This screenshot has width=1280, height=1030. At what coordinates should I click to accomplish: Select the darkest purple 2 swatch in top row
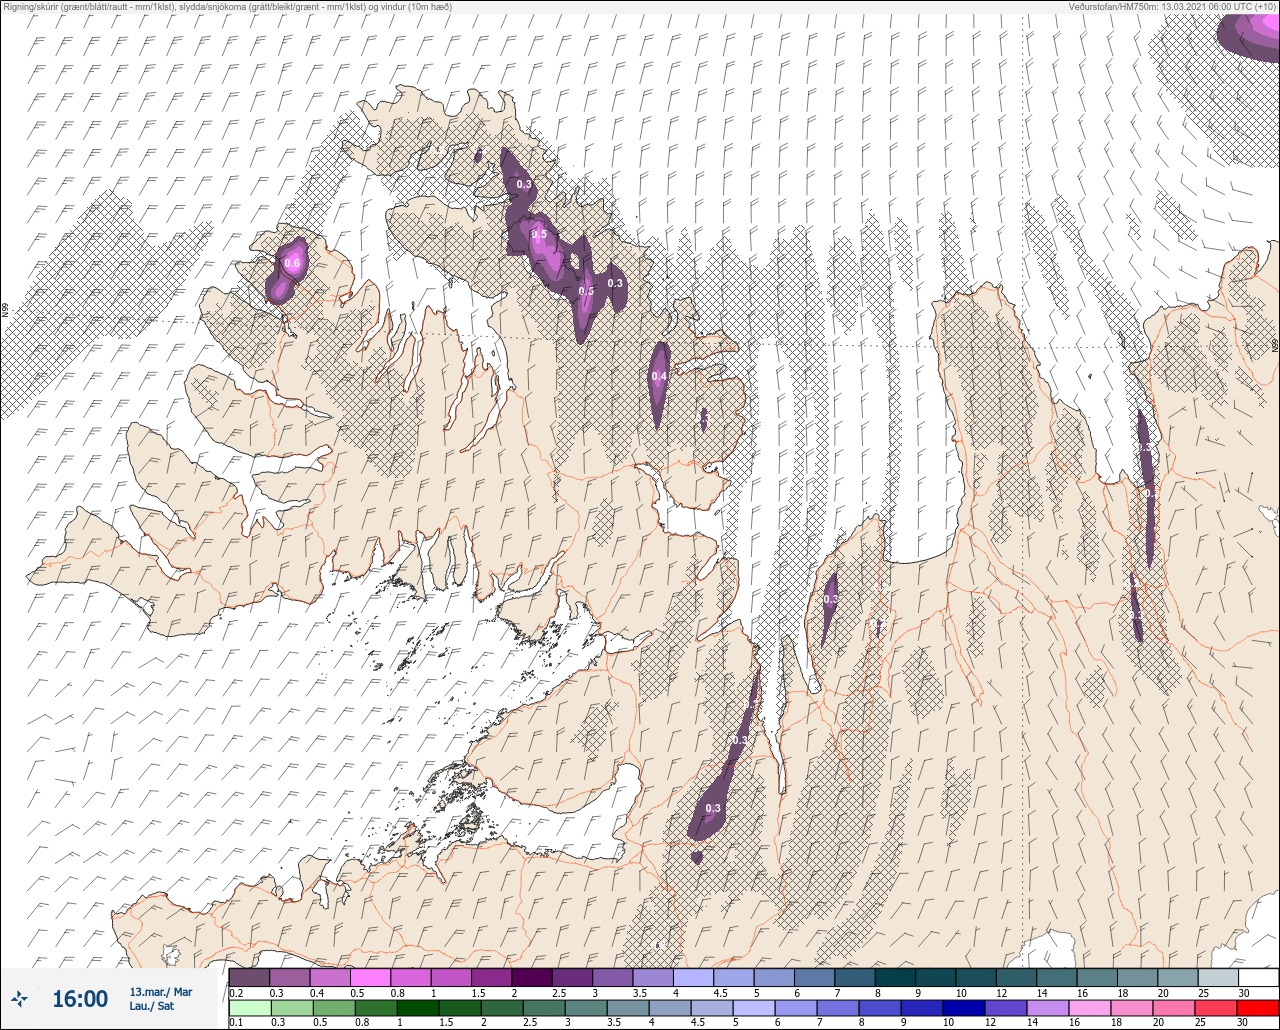pos(531,977)
